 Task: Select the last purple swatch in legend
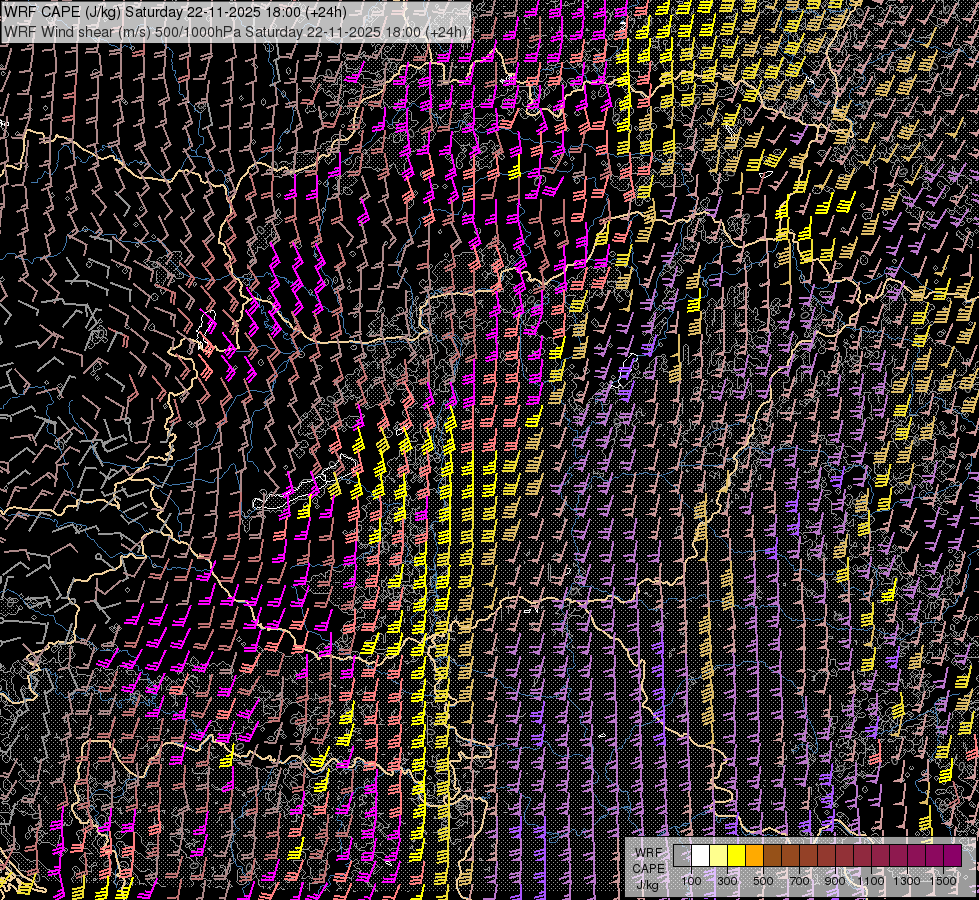click(952, 856)
